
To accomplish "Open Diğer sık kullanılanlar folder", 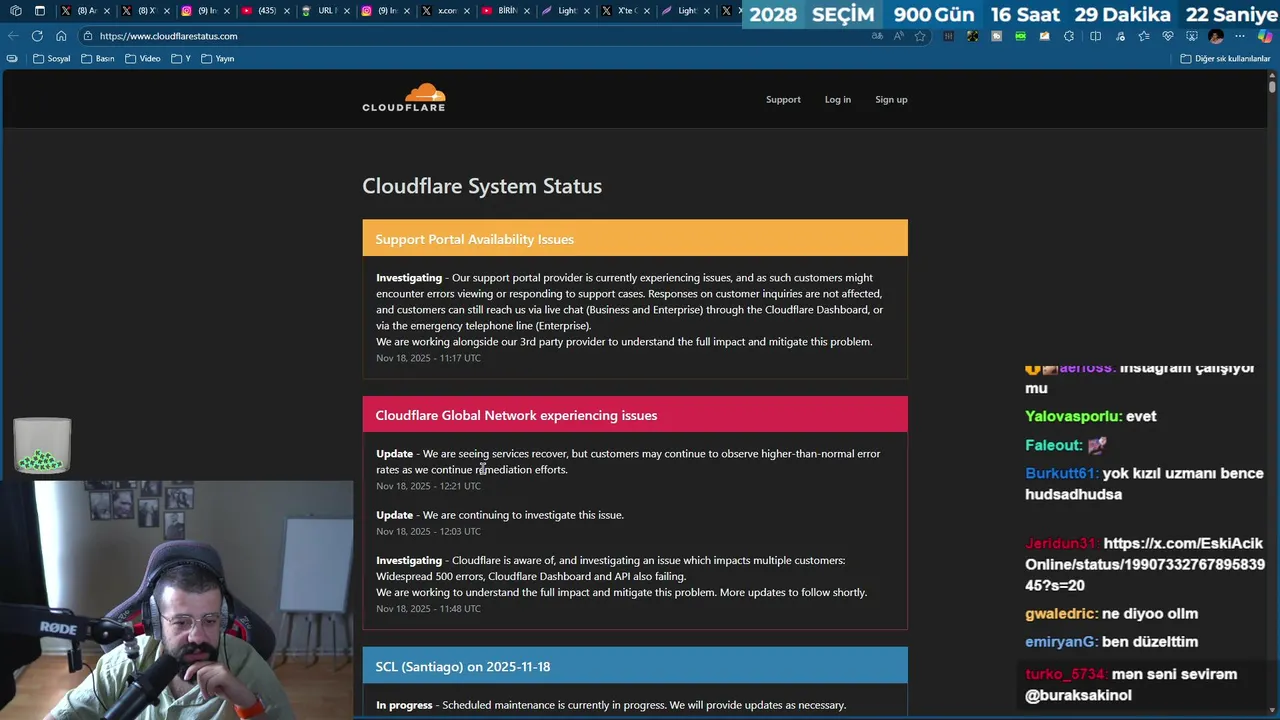I will (1225, 58).
